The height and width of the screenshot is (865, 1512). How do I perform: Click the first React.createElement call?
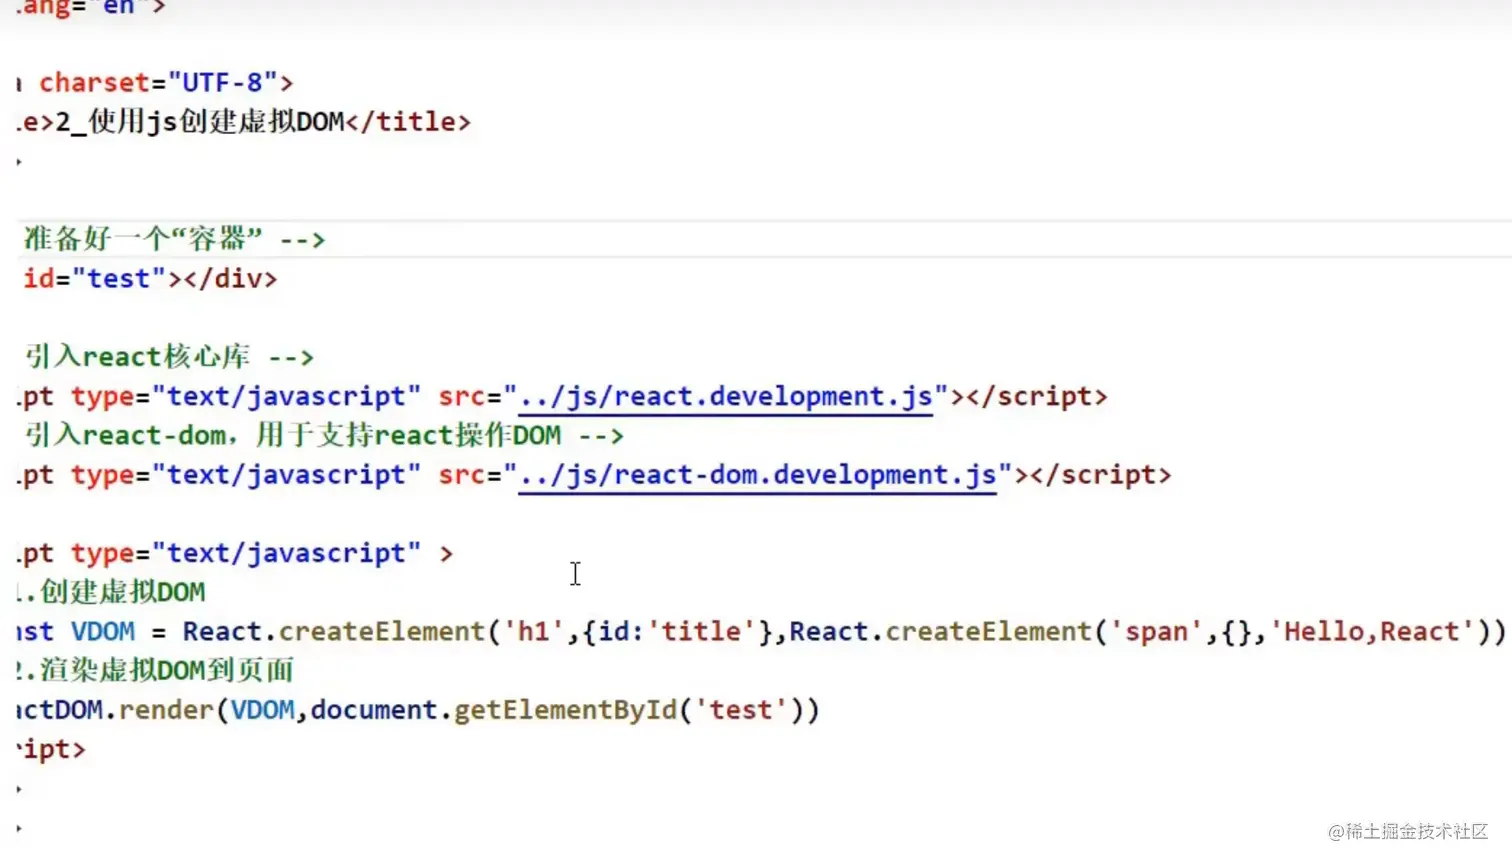point(334,632)
